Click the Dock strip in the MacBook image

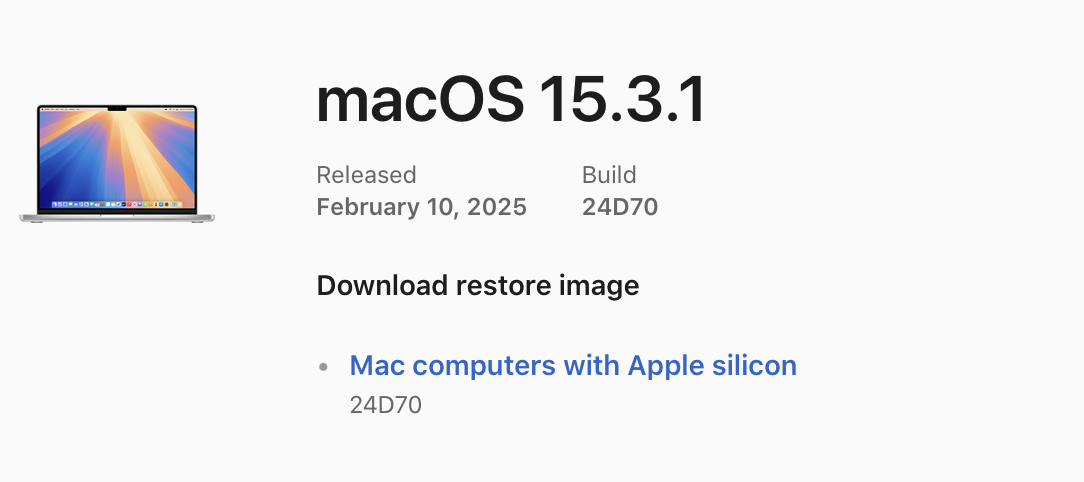click(117, 204)
